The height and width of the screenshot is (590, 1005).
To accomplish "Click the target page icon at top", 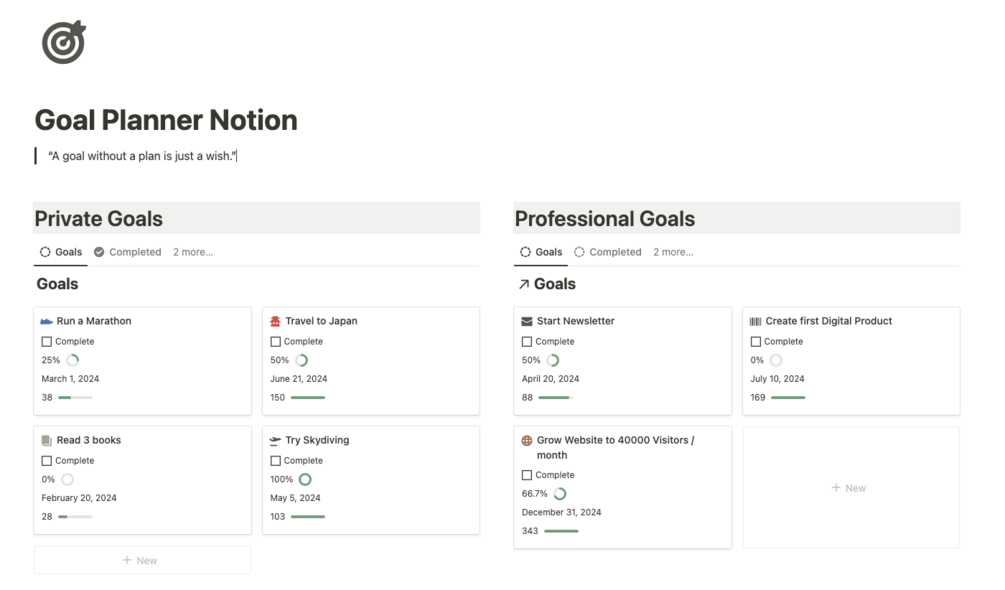I will [x=63, y=42].
